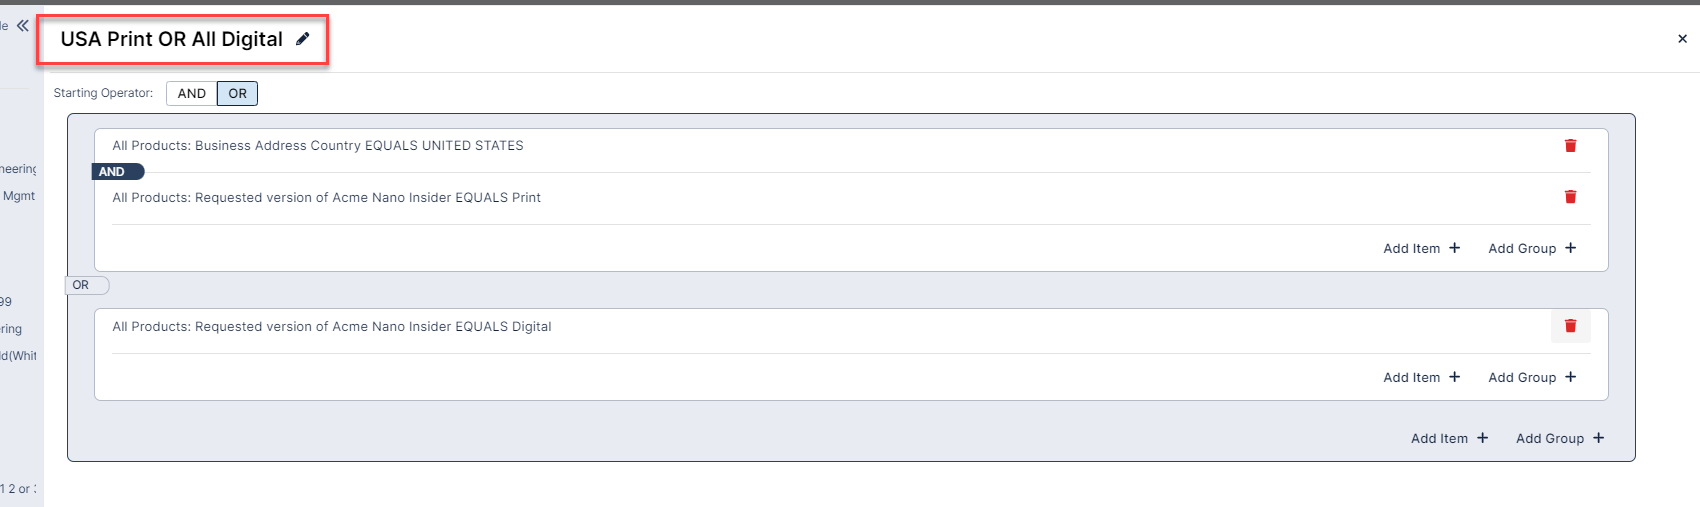Click the USA Print OR All Digital title
The image size is (1700, 507).
(171, 39)
